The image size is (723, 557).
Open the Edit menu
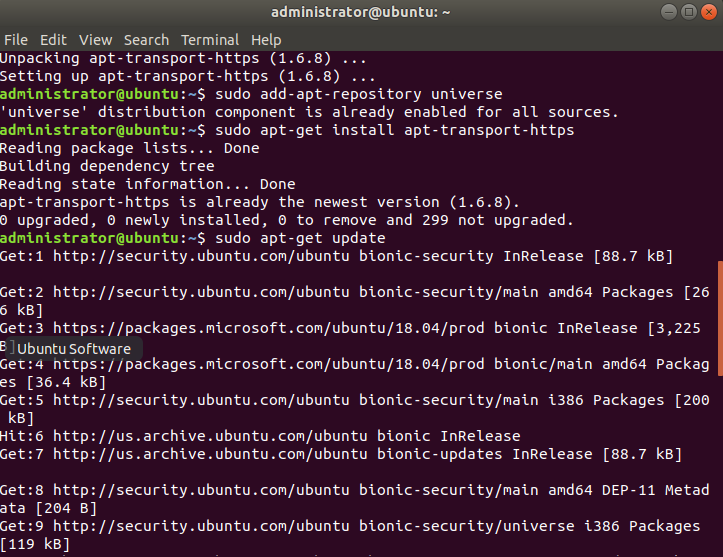[x=53, y=40]
